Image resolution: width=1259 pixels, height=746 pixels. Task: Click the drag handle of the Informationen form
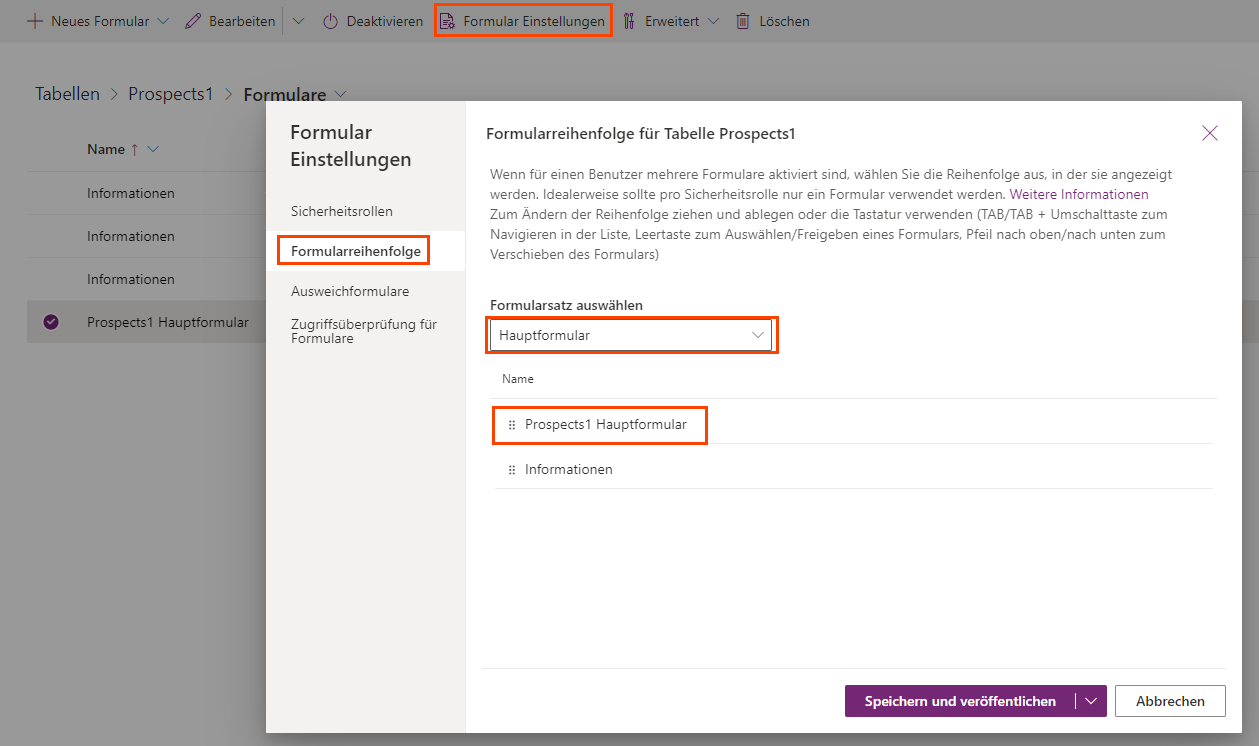click(511, 469)
